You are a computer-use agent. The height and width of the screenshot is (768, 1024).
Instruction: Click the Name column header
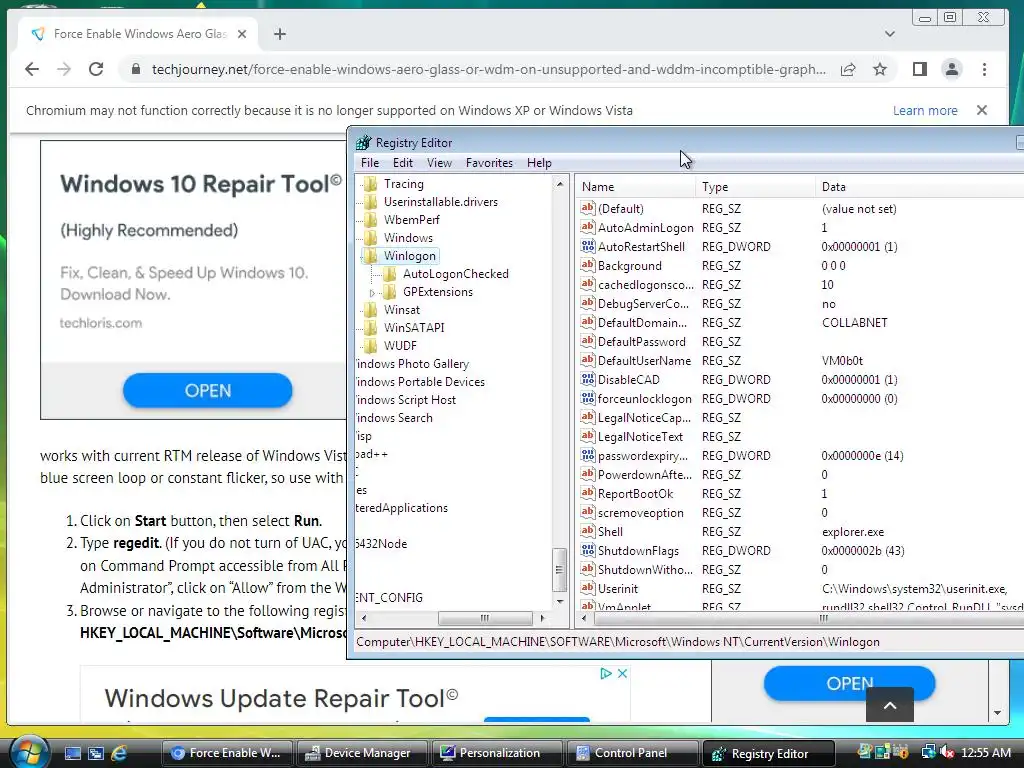click(637, 187)
